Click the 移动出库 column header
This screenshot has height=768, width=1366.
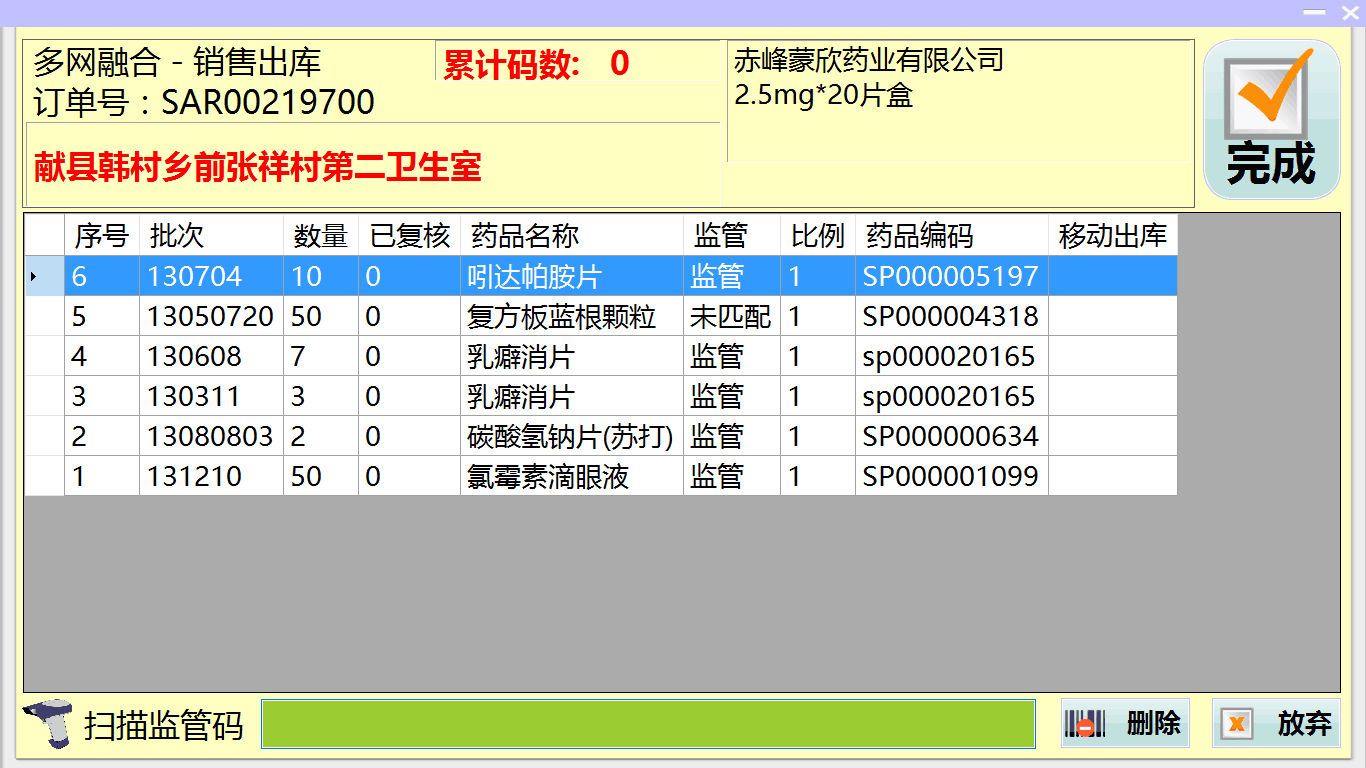pyautogui.click(x=1112, y=236)
